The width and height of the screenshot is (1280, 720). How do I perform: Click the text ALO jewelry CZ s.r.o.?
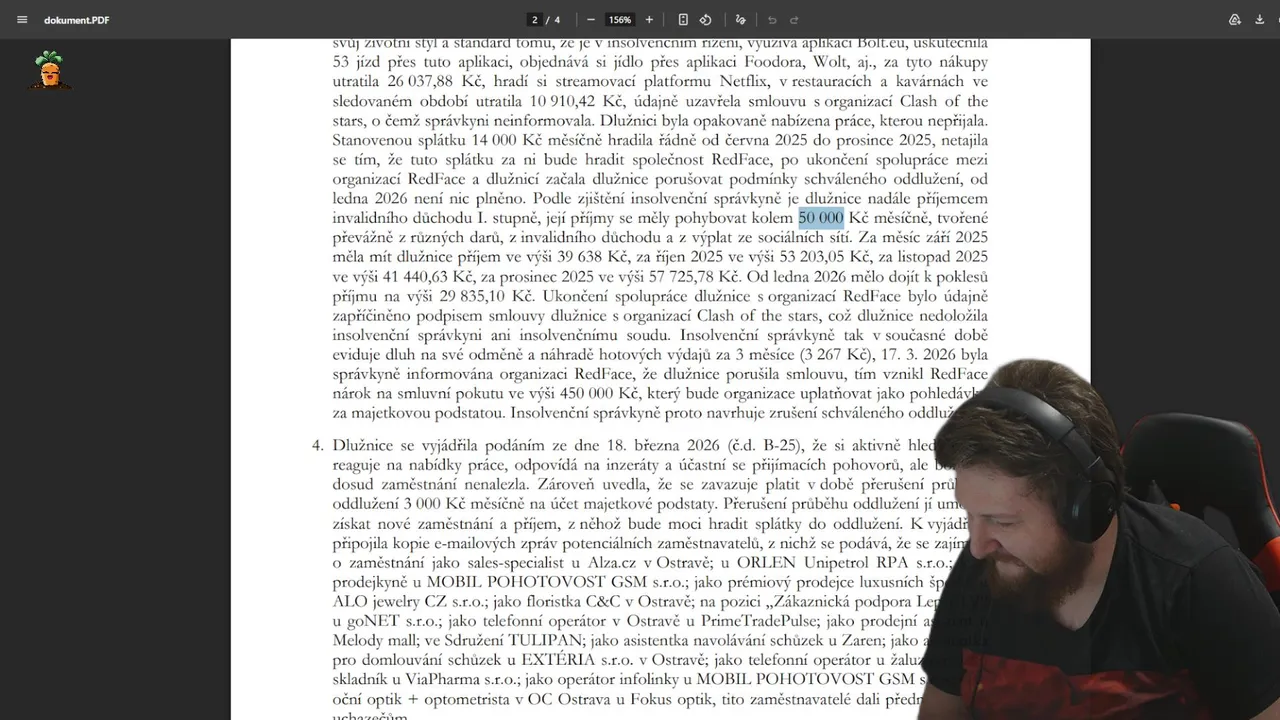[x=410, y=601]
